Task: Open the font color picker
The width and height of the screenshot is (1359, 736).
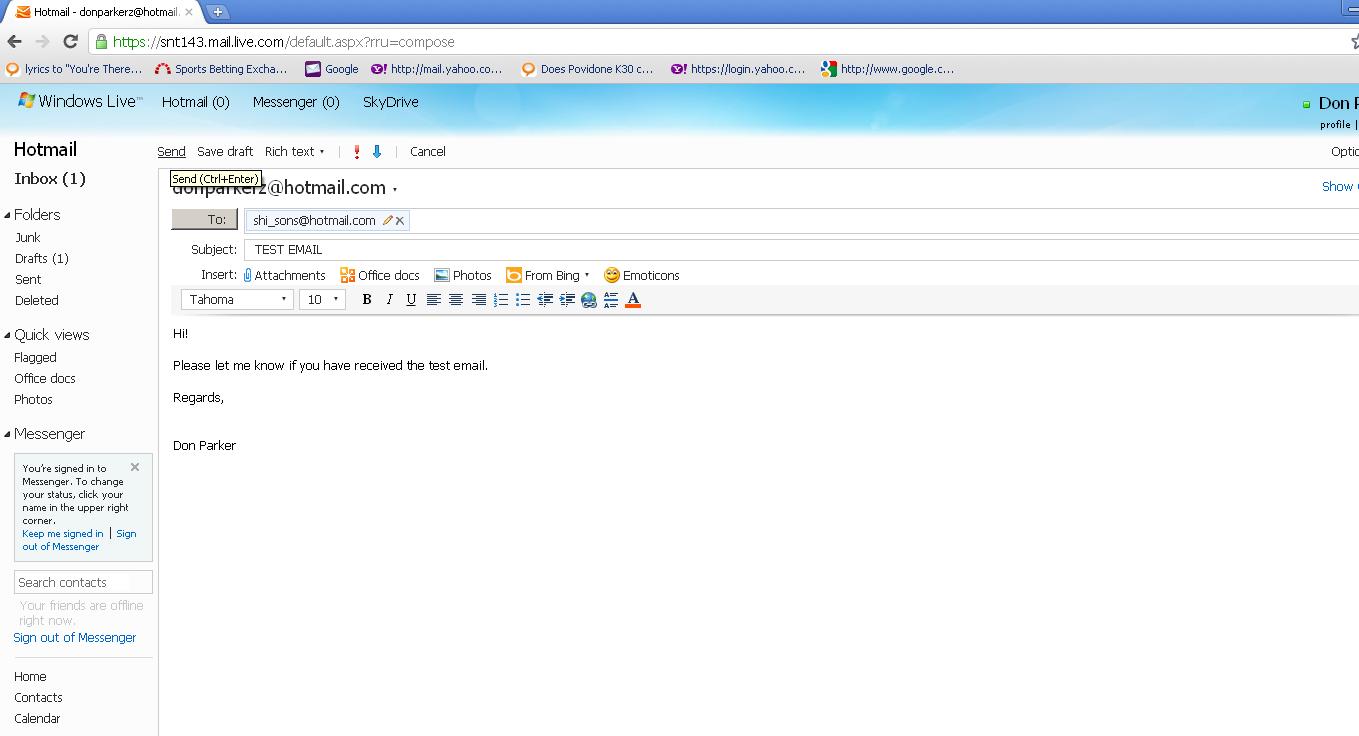Action: click(633, 300)
